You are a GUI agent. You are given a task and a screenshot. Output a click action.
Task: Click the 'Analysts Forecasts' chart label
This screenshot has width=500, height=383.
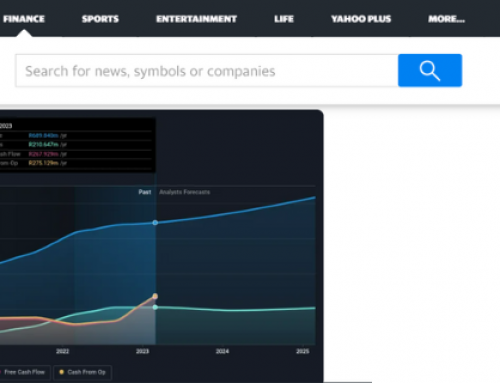coord(184,192)
